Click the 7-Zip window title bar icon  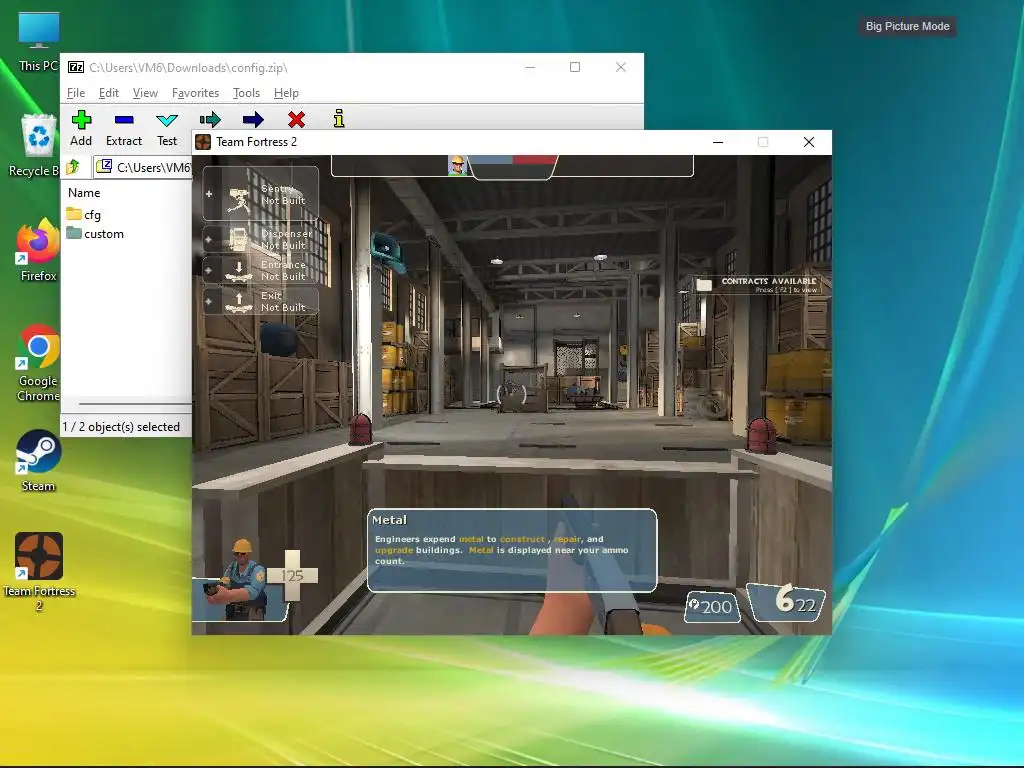[x=76, y=67]
